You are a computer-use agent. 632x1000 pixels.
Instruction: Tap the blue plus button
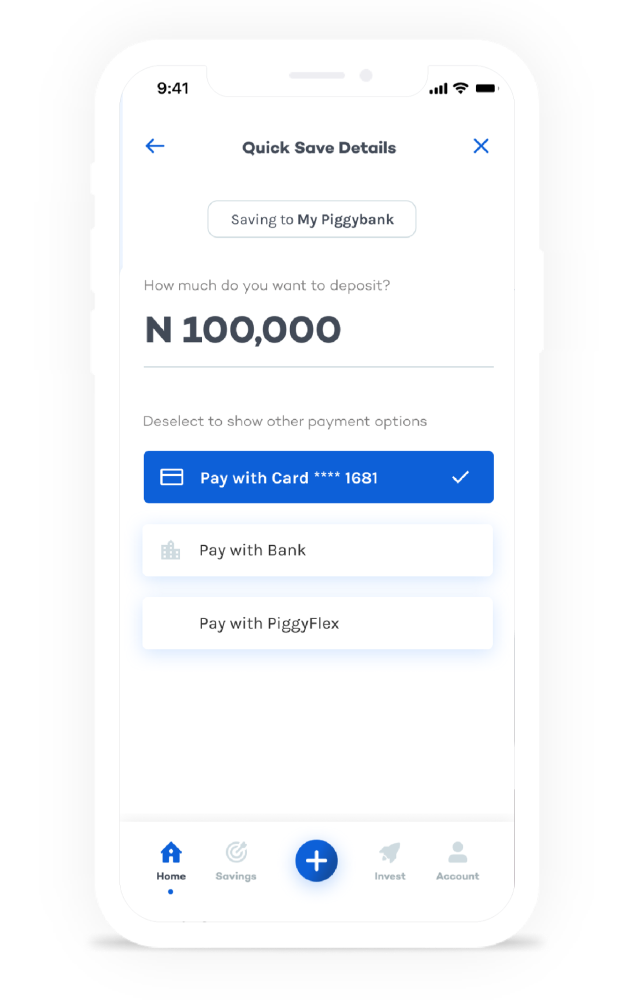tap(316, 861)
